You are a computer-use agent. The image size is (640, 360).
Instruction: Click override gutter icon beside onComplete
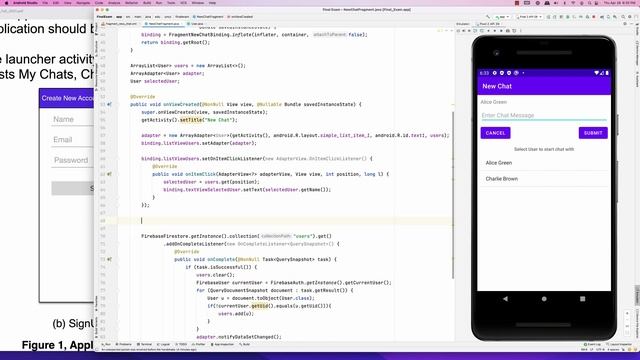(109, 259)
